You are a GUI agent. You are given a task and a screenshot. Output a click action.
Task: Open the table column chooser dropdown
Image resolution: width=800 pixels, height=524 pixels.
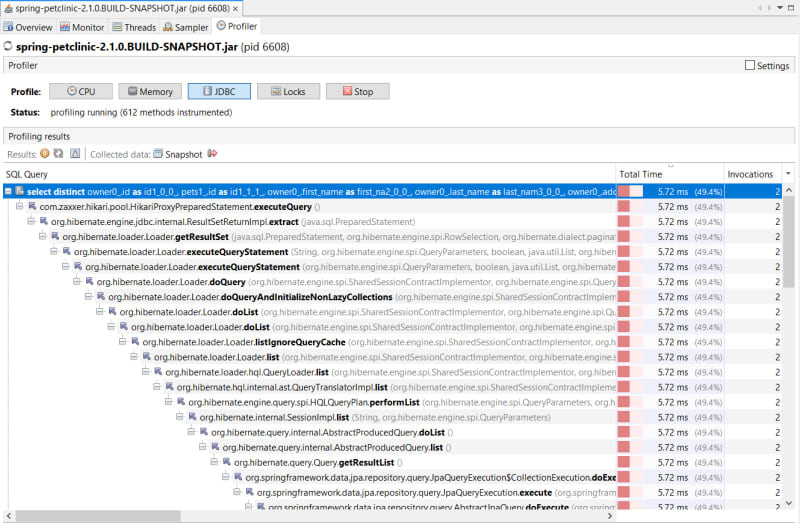click(x=789, y=174)
